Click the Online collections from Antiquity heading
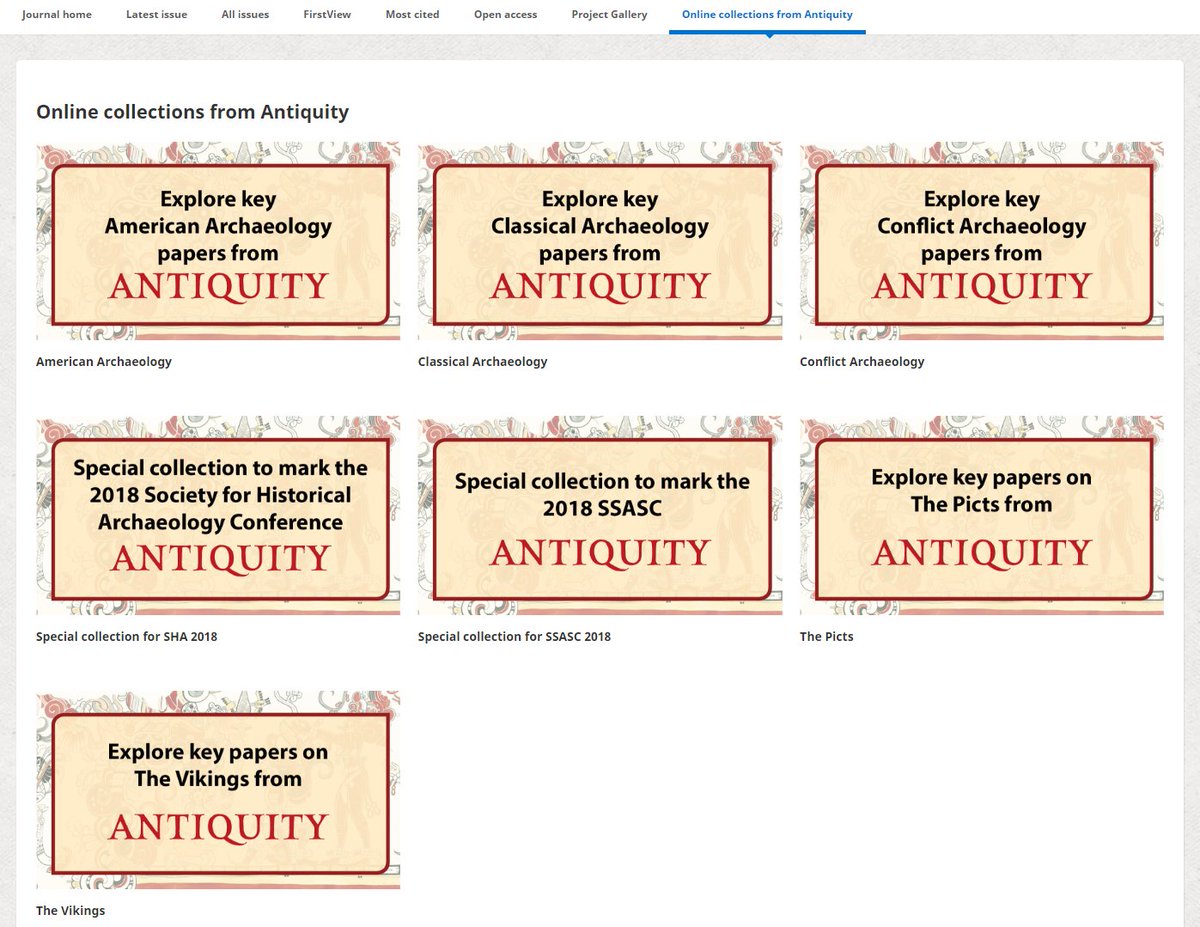Screen dimensions: 1200x927 pos(193,112)
